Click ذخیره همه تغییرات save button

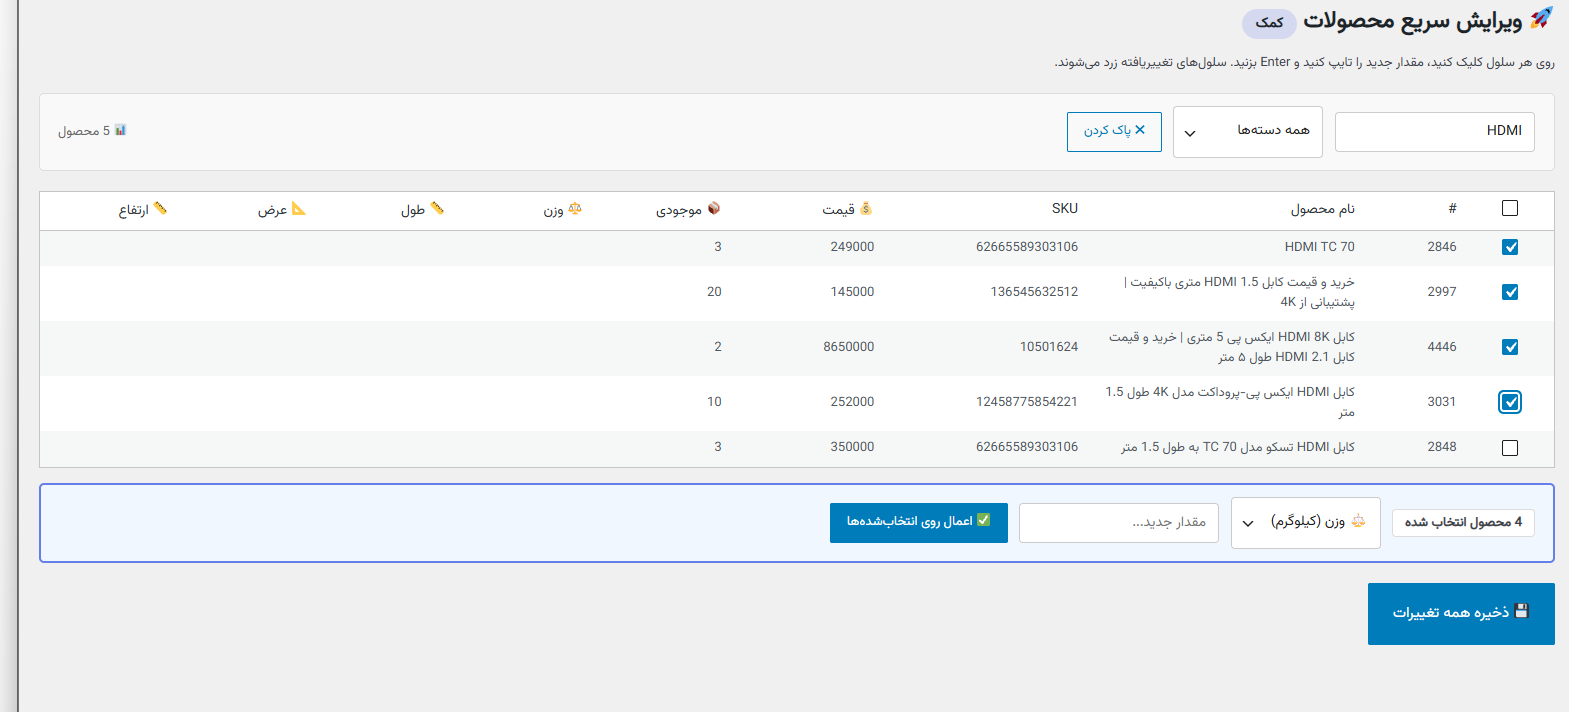[1461, 614]
